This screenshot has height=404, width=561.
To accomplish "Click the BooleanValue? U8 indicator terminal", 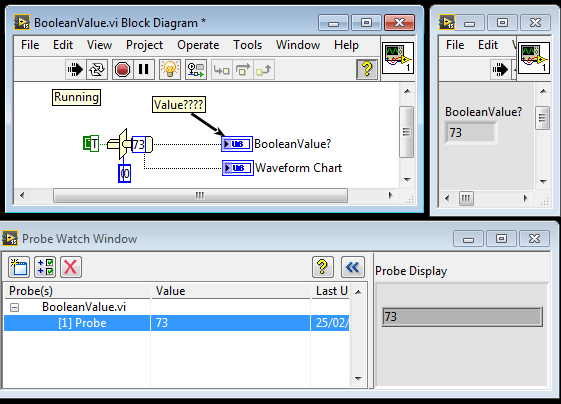I will pyautogui.click(x=237, y=144).
